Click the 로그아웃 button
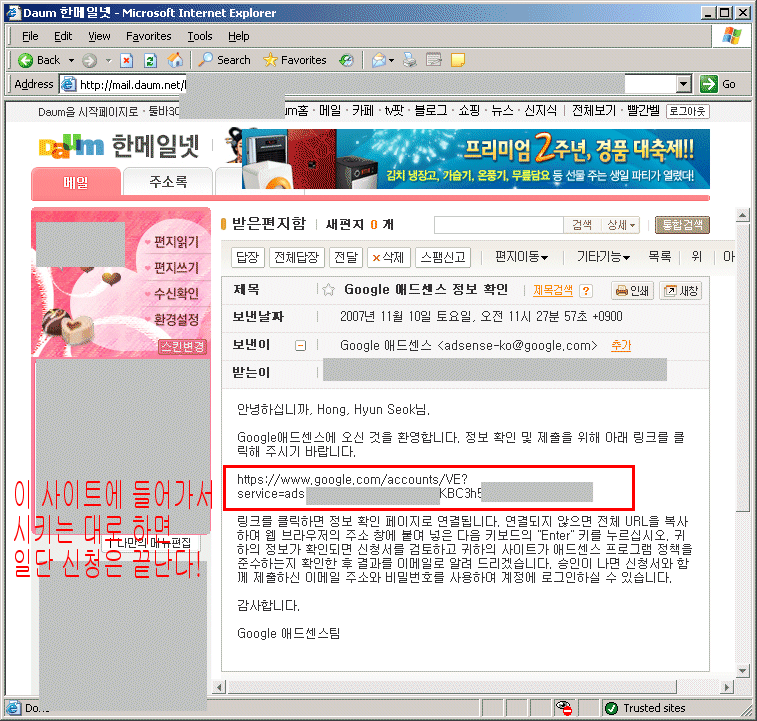 pyautogui.click(x=687, y=112)
